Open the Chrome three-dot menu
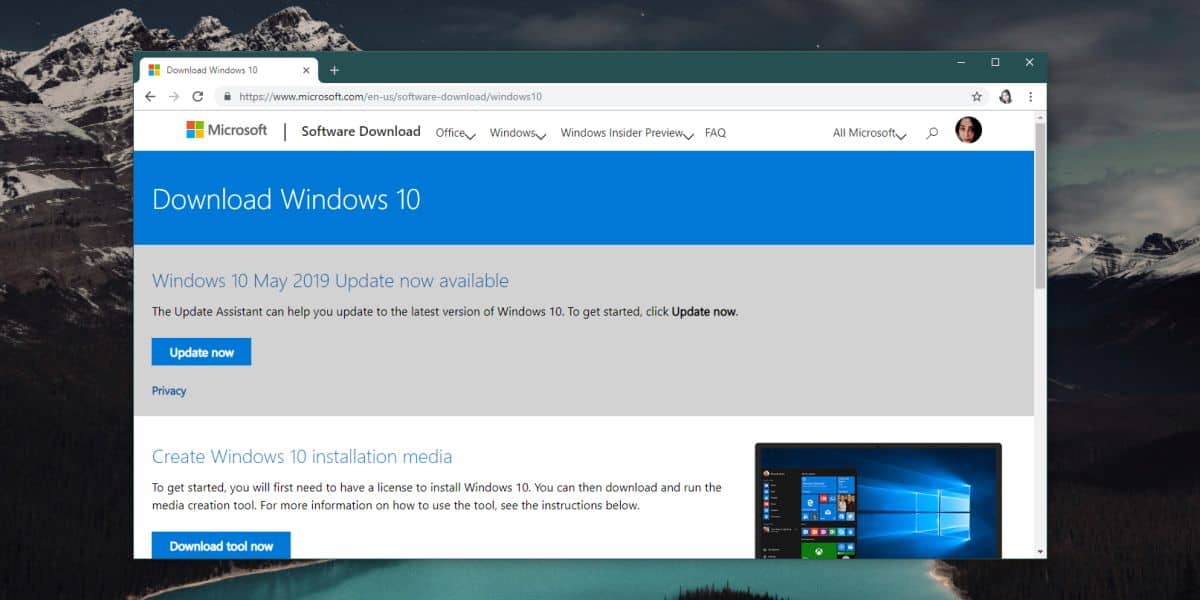The width and height of the screenshot is (1200, 600). click(1031, 96)
